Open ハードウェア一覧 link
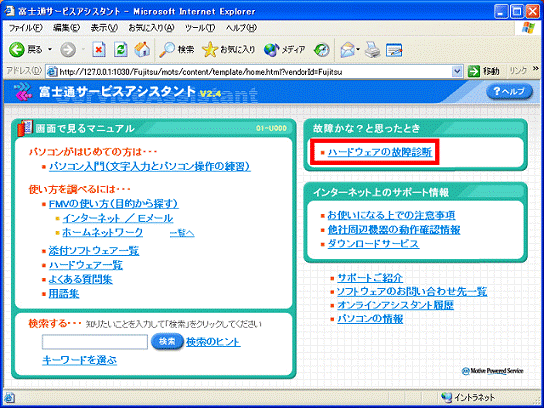The height and width of the screenshot is (408, 544). click(x=86, y=265)
